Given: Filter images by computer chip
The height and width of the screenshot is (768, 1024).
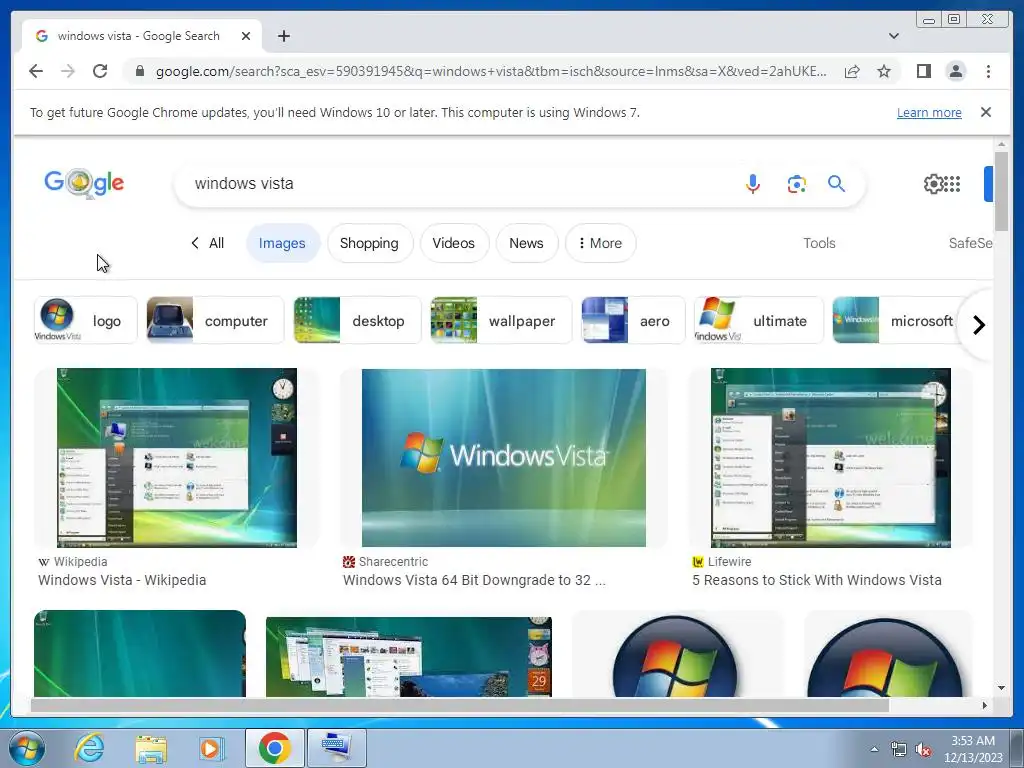Looking at the screenshot, I should click(215, 320).
